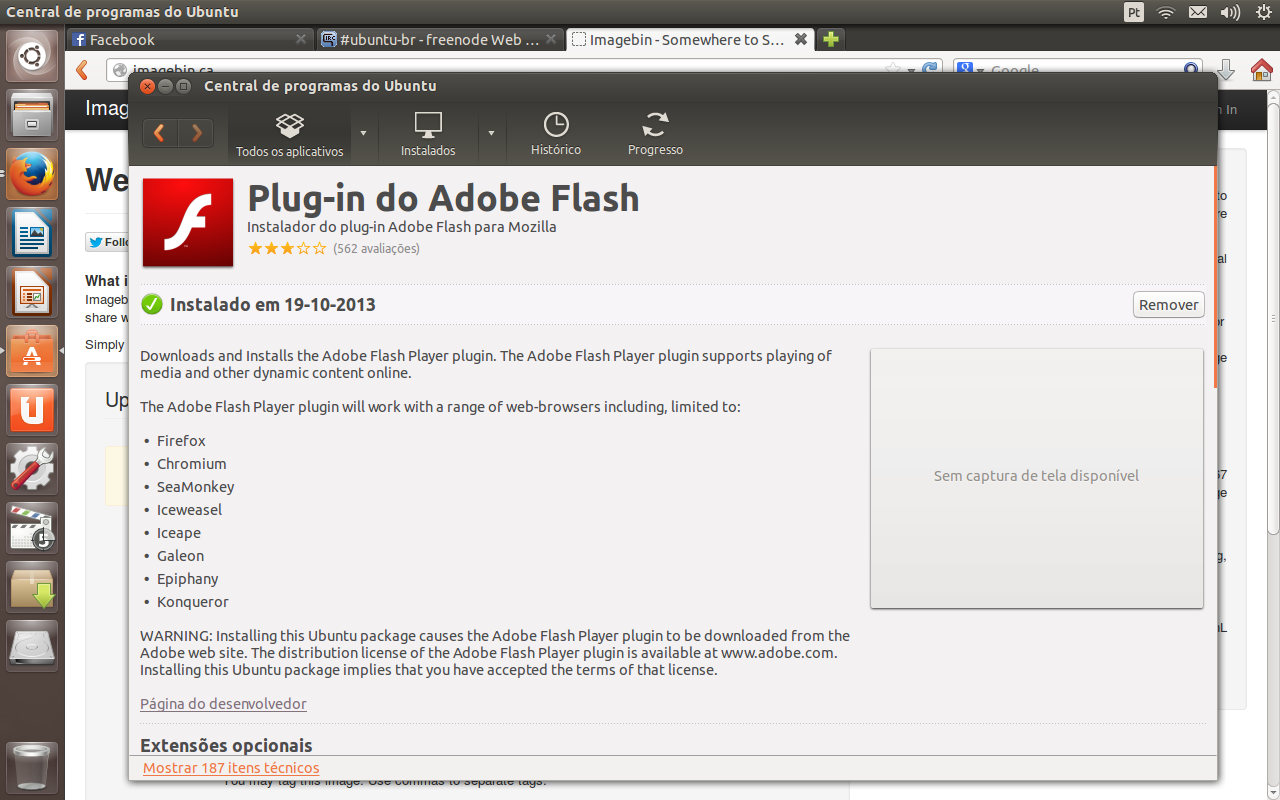1280x800 pixels.
Task: Go forward with the right arrow button
Action: point(196,132)
